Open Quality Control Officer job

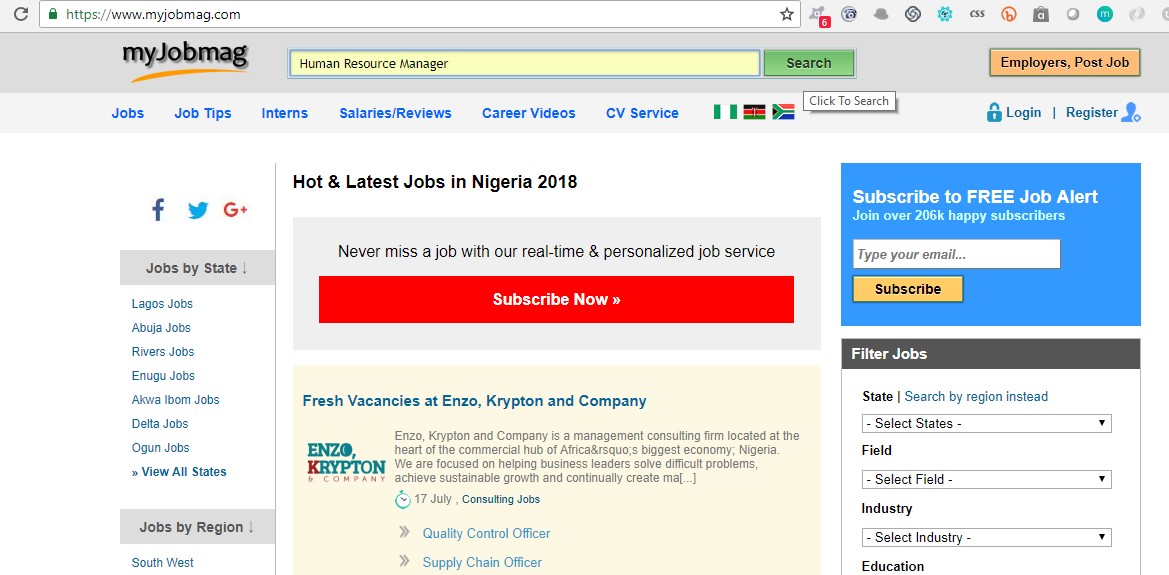(x=486, y=533)
